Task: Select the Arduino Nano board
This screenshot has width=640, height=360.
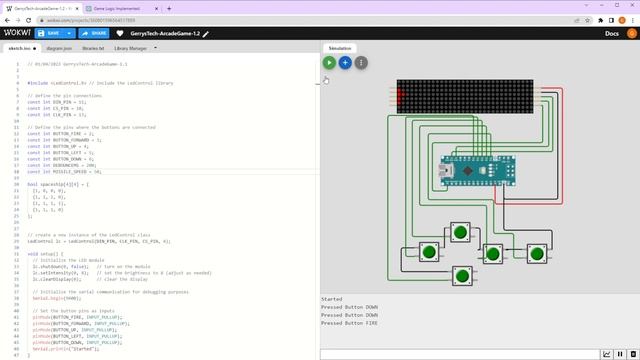Action: (478, 171)
